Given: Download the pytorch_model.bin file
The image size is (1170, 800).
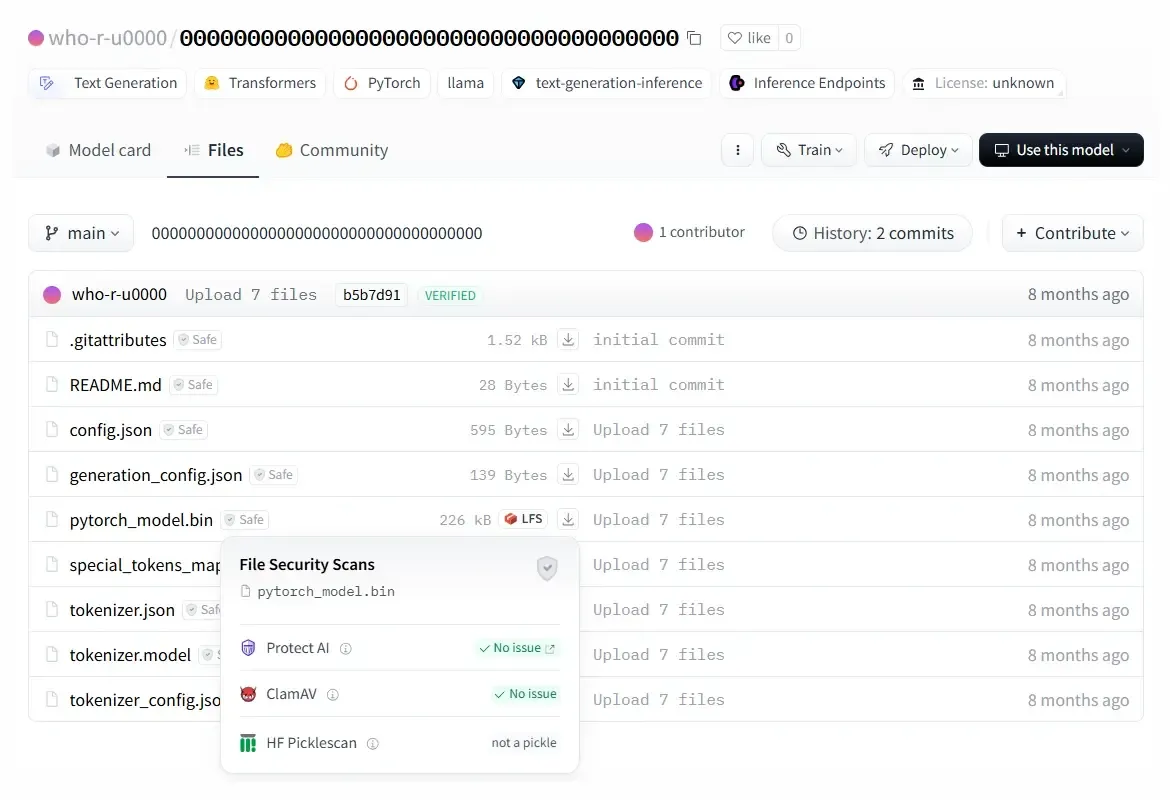Looking at the screenshot, I should click(568, 520).
